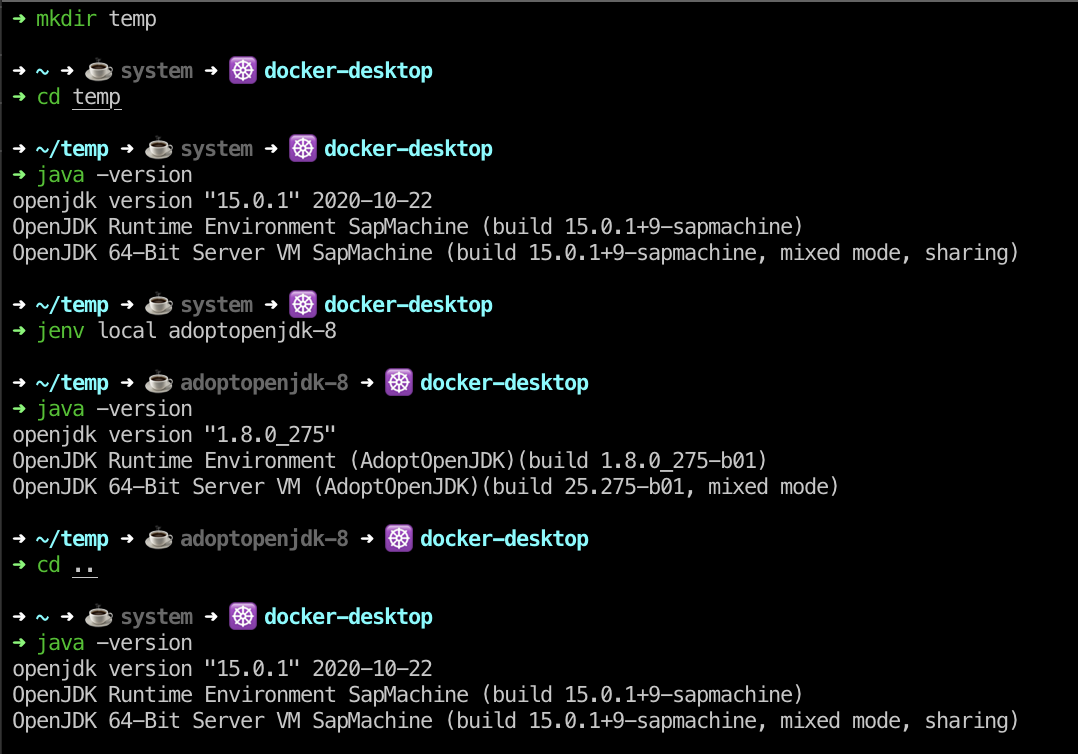The width and height of the screenshot is (1078, 754).
Task: Select Kubernetes wheel icon in prompt above 'cd ..'
Action: pos(399,538)
